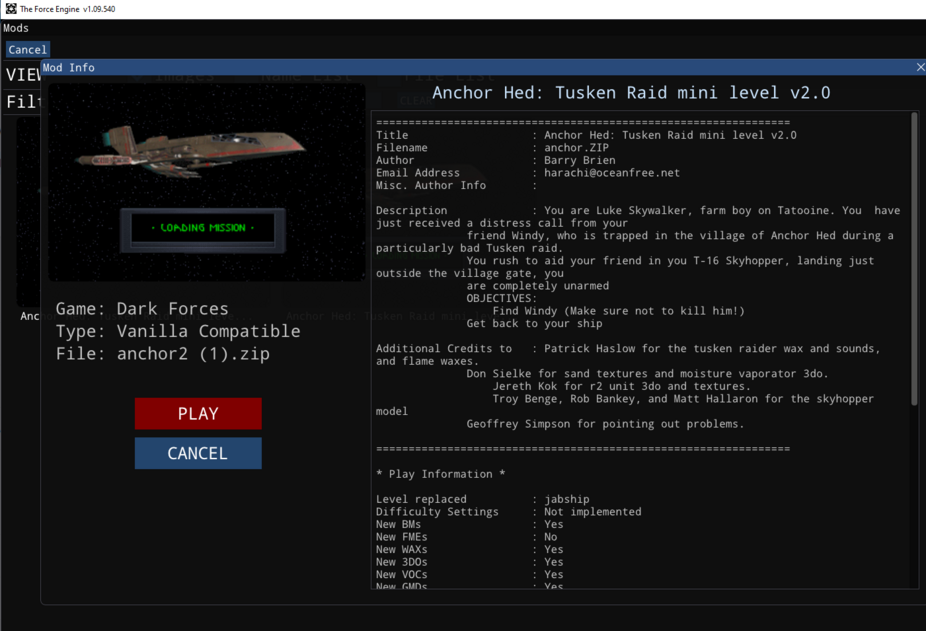Click the blue CANCEL button in Mod Info
This screenshot has height=631, width=926.
click(x=198, y=453)
